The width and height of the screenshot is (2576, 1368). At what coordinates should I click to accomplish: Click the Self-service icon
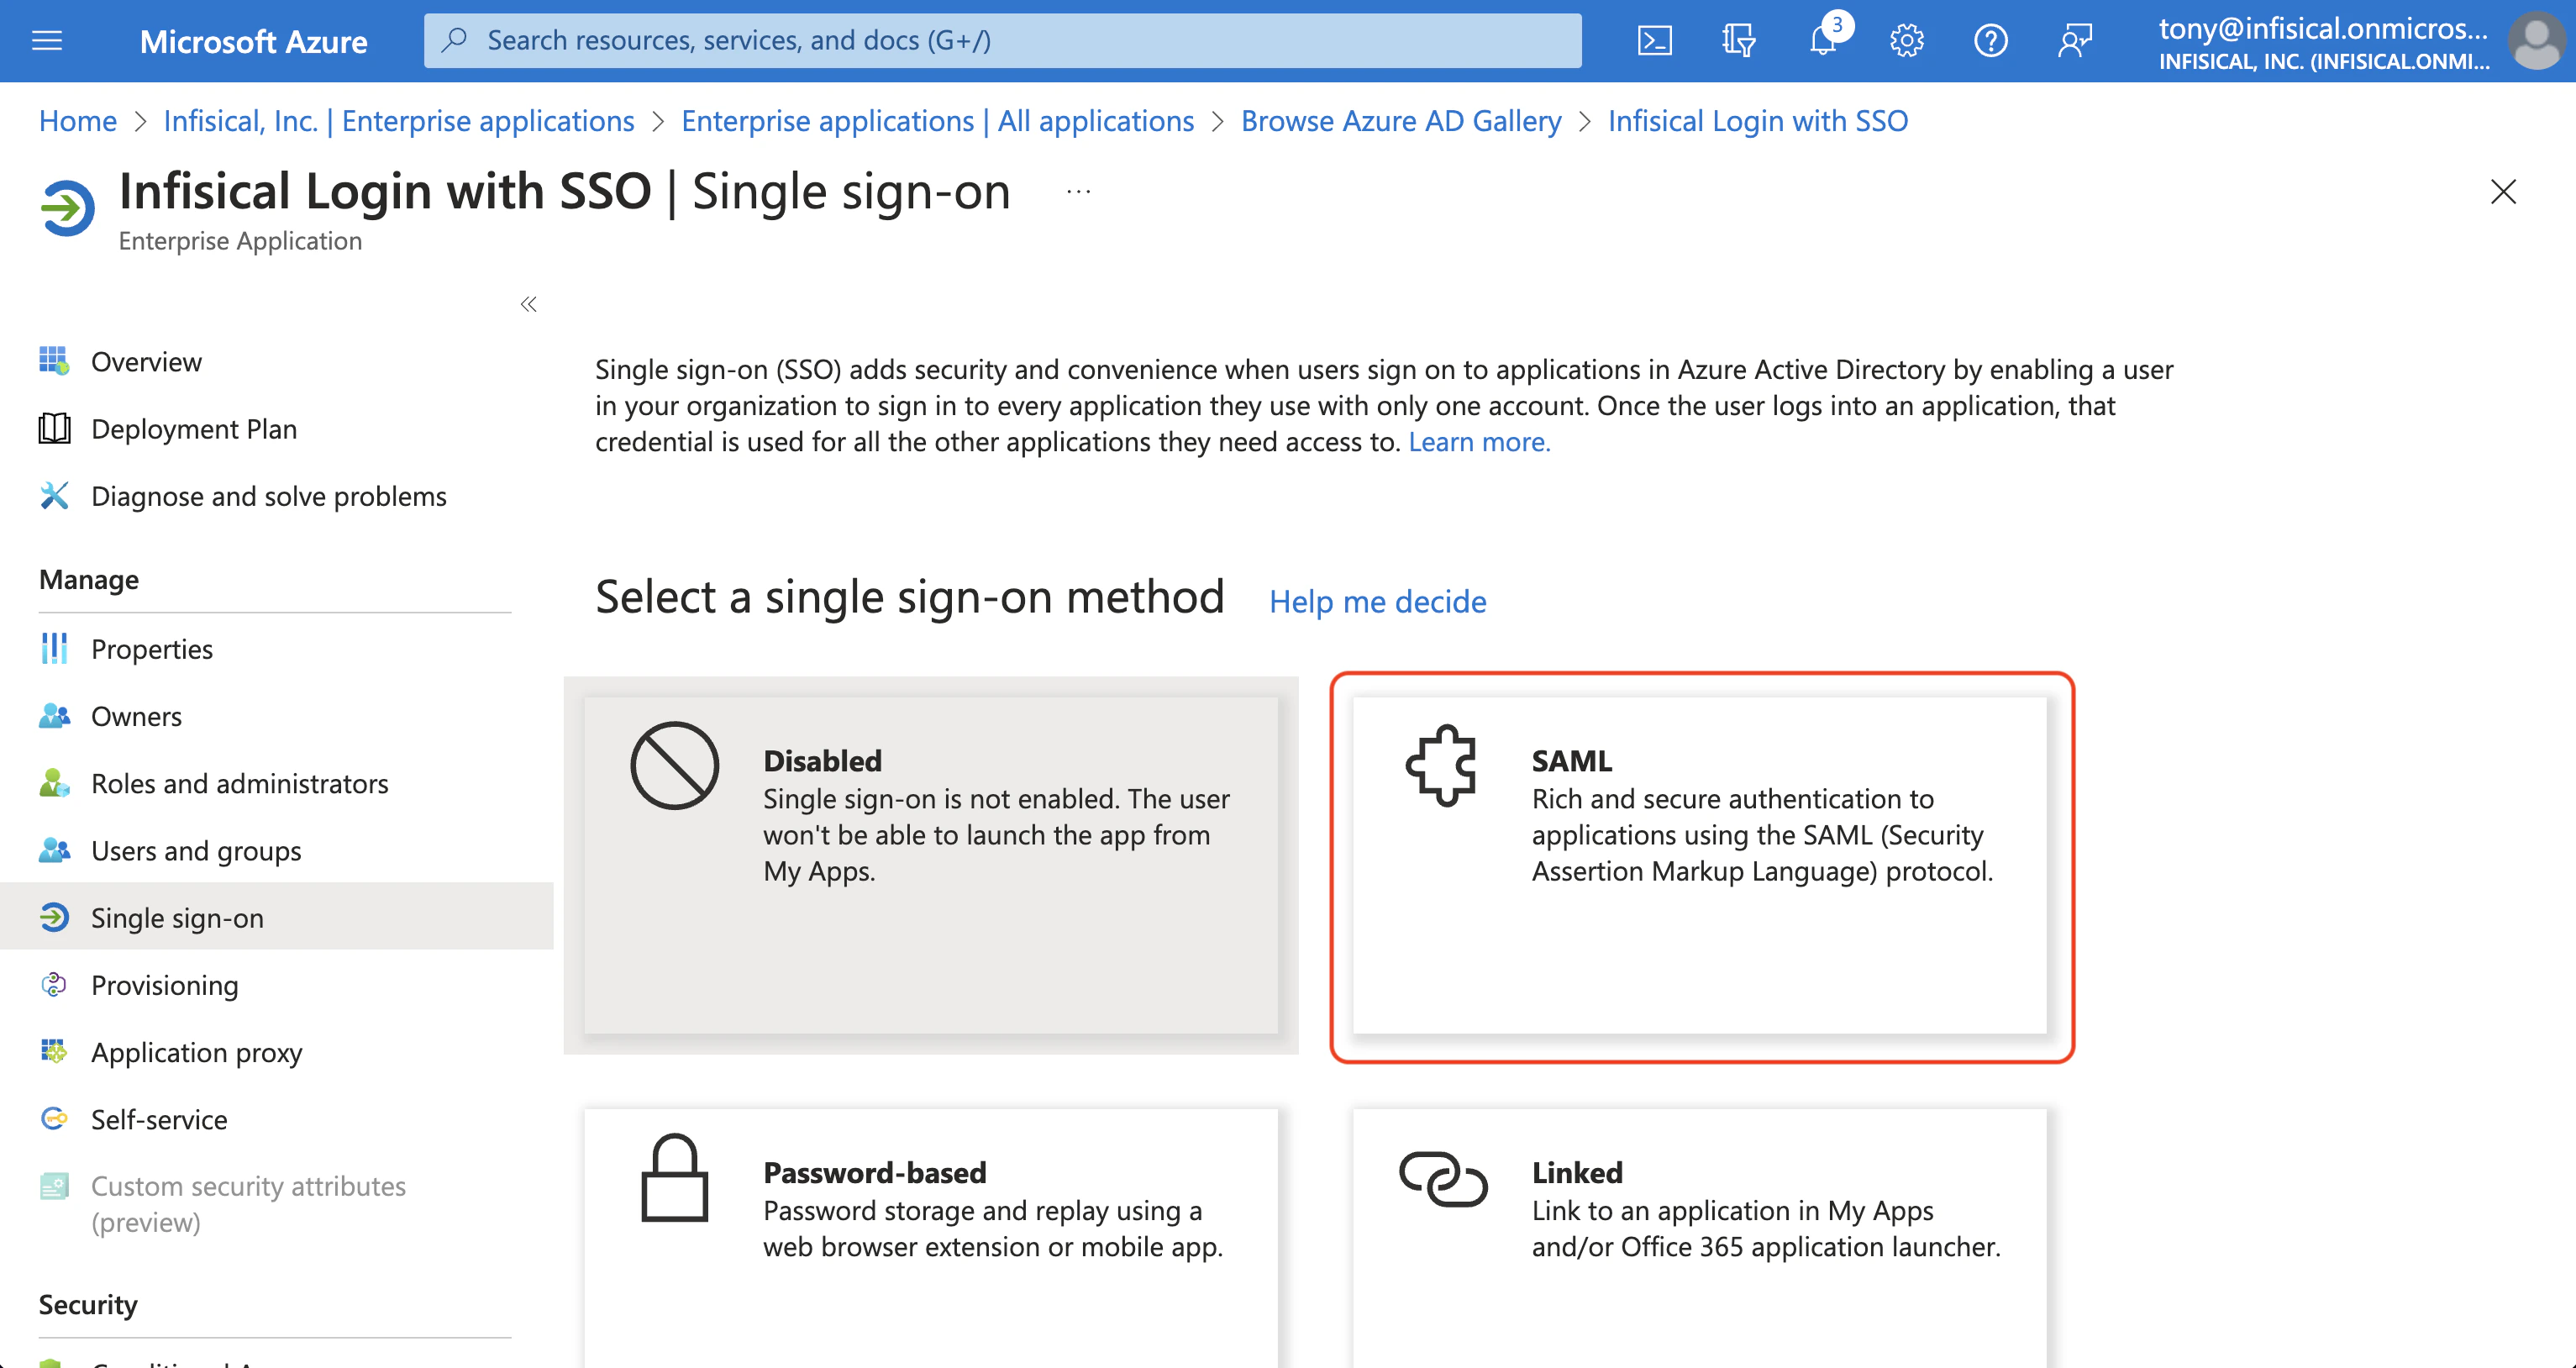(x=54, y=1118)
